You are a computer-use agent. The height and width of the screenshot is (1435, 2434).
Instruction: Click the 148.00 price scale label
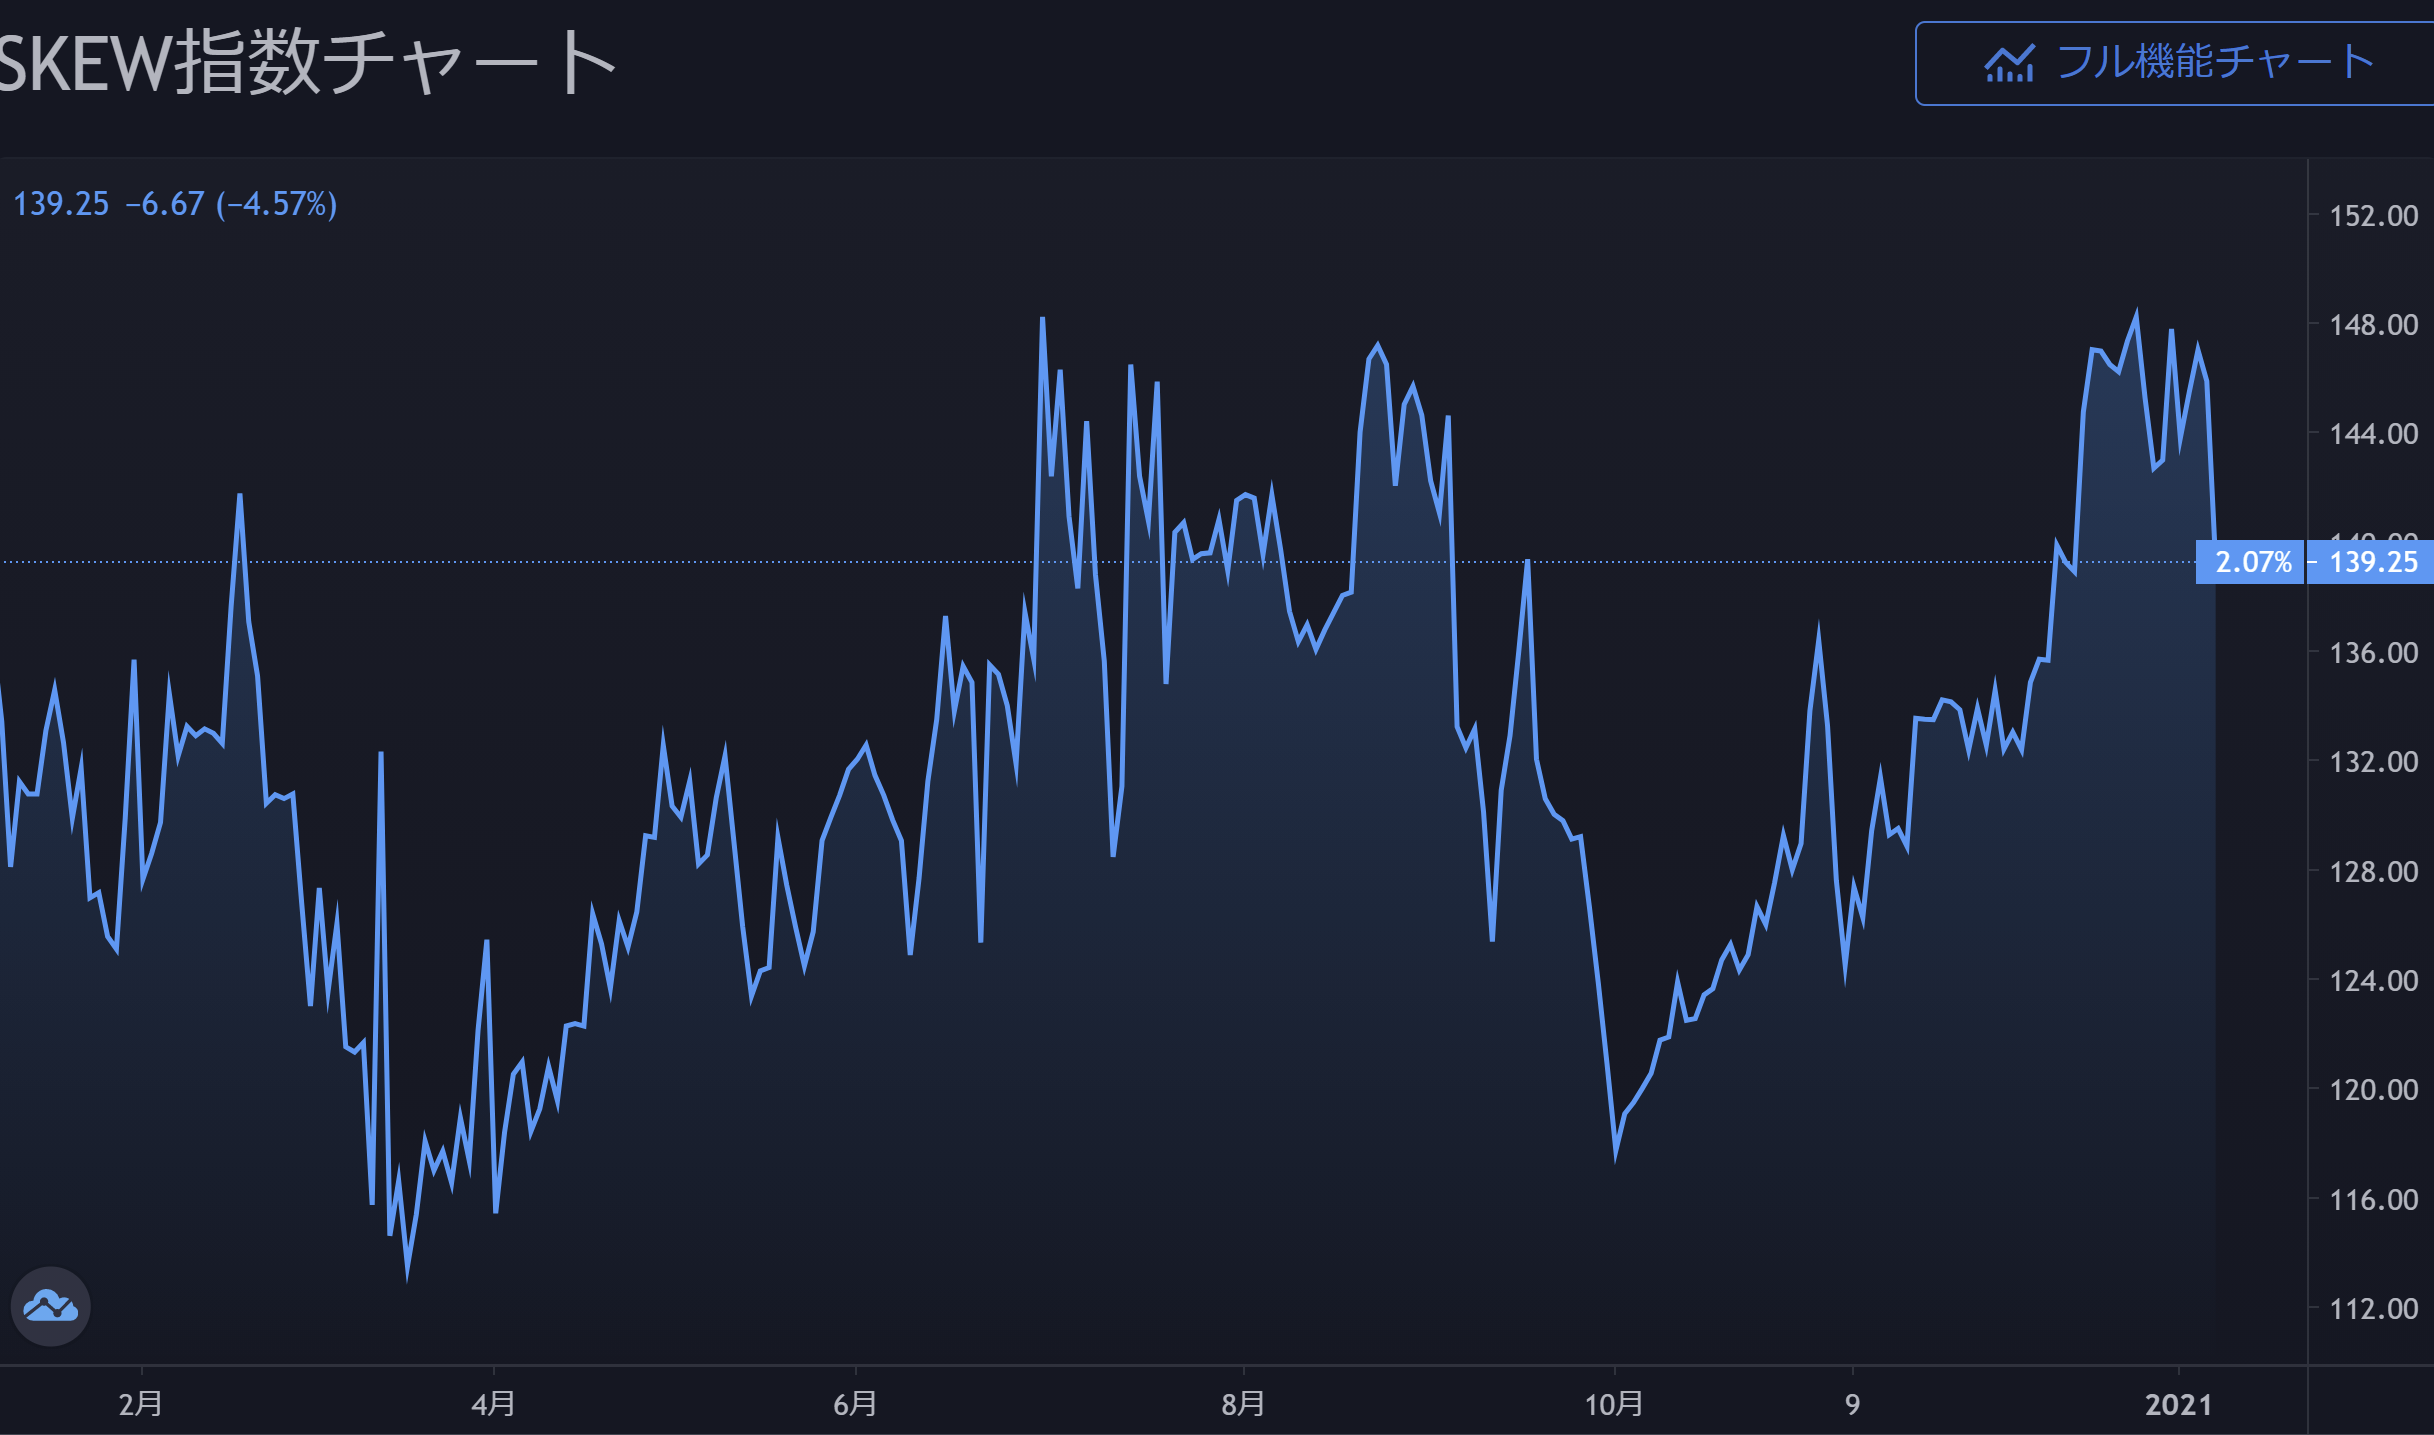pos(2373,325)
